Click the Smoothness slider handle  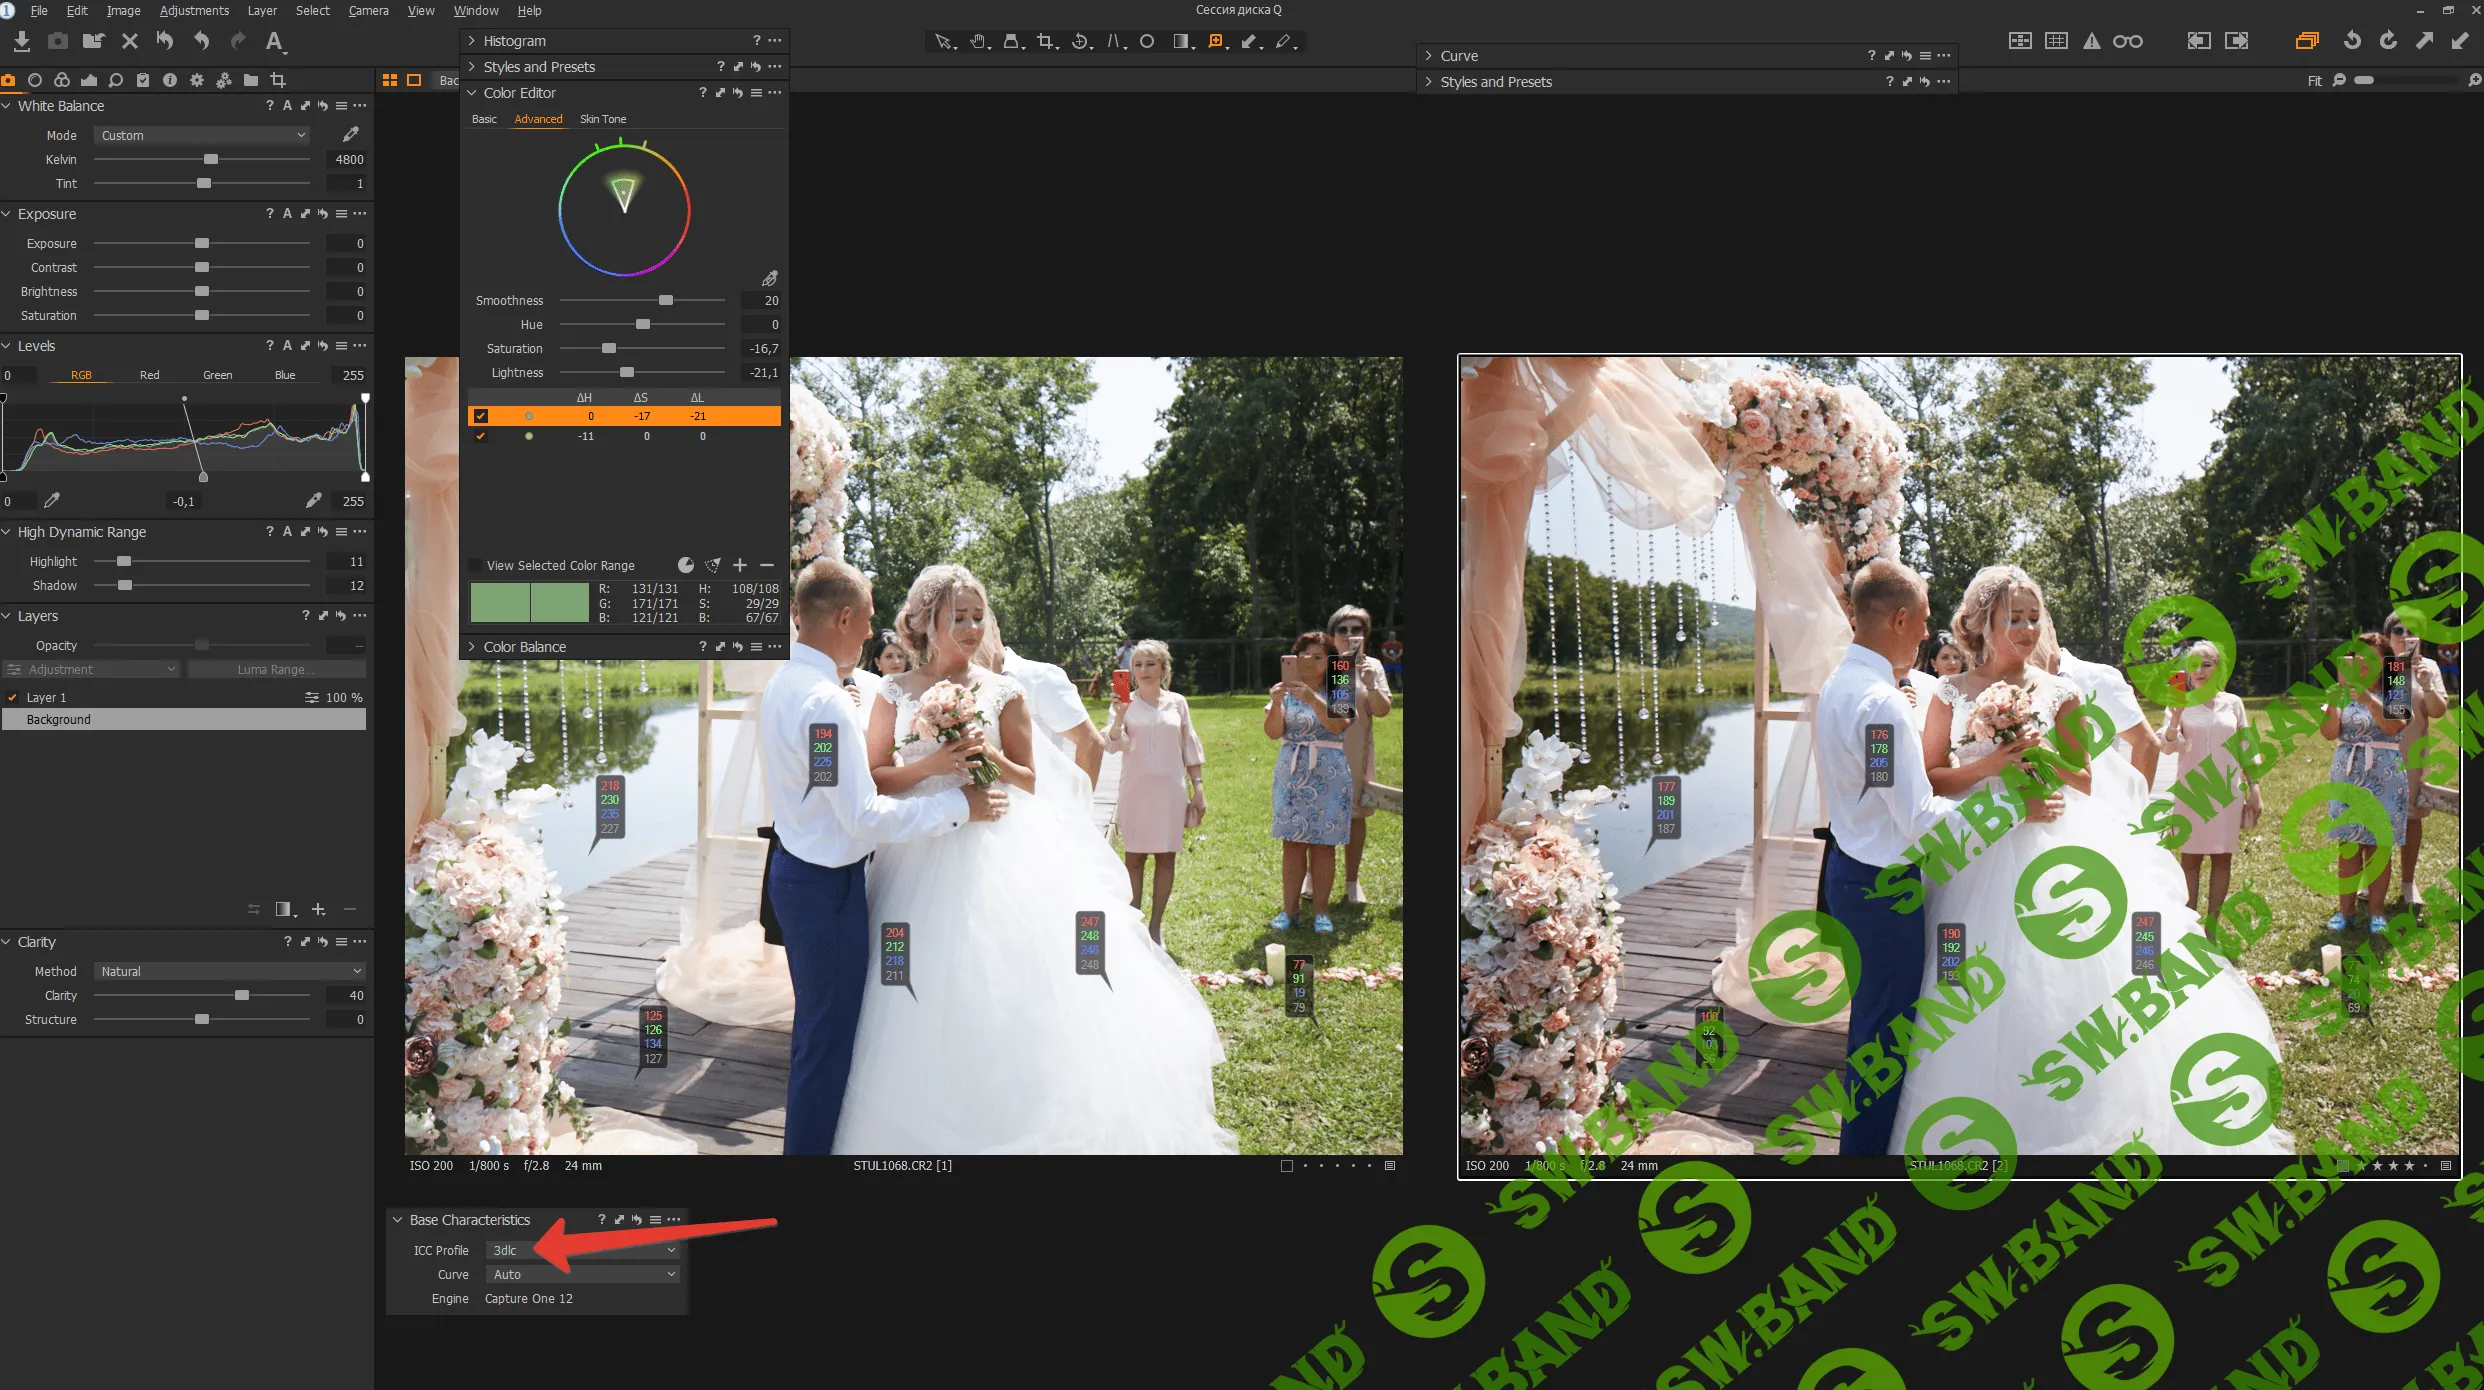[x=666, y=300]
